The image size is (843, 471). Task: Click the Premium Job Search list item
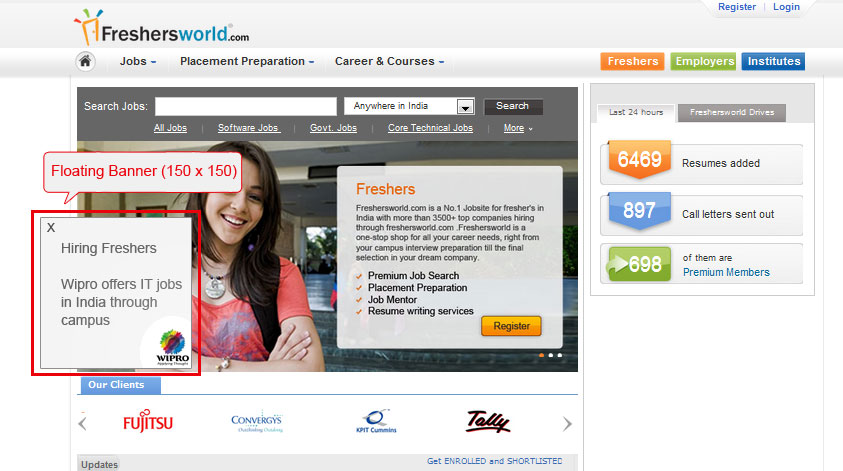tap(413, 275)
